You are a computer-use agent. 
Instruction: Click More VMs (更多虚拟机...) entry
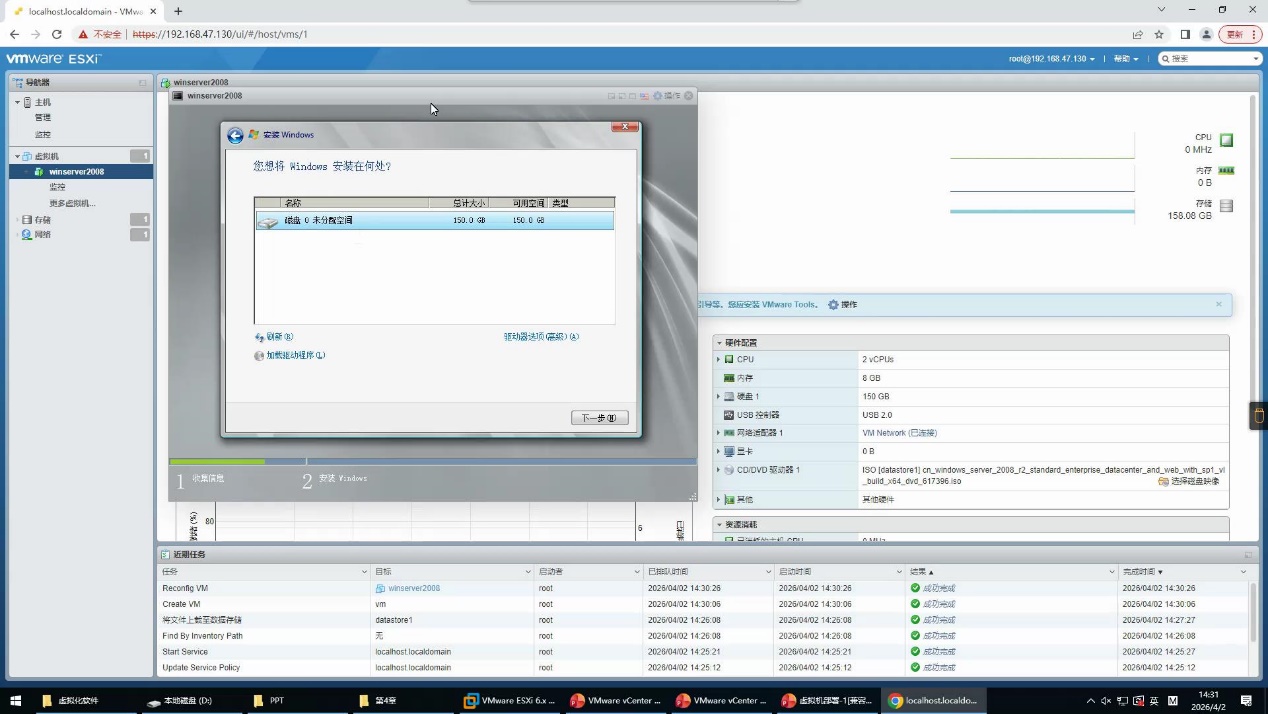coord(72,203)
